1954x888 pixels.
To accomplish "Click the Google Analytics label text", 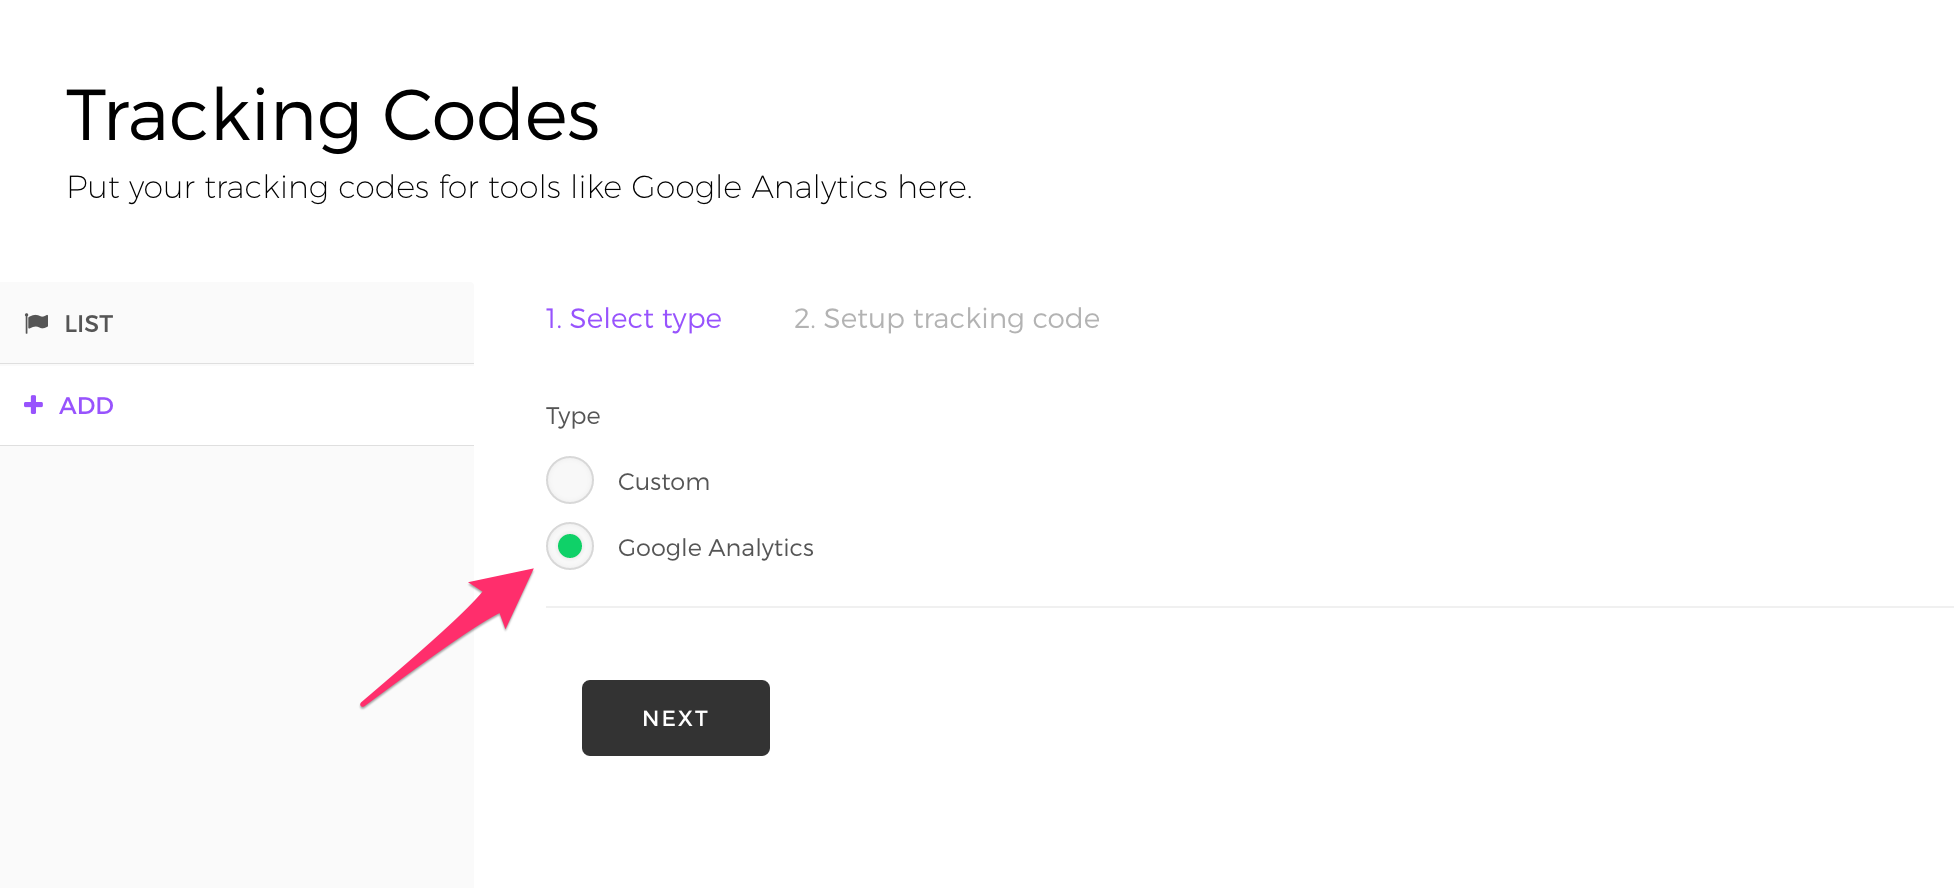I will click(x=716, y=548).
